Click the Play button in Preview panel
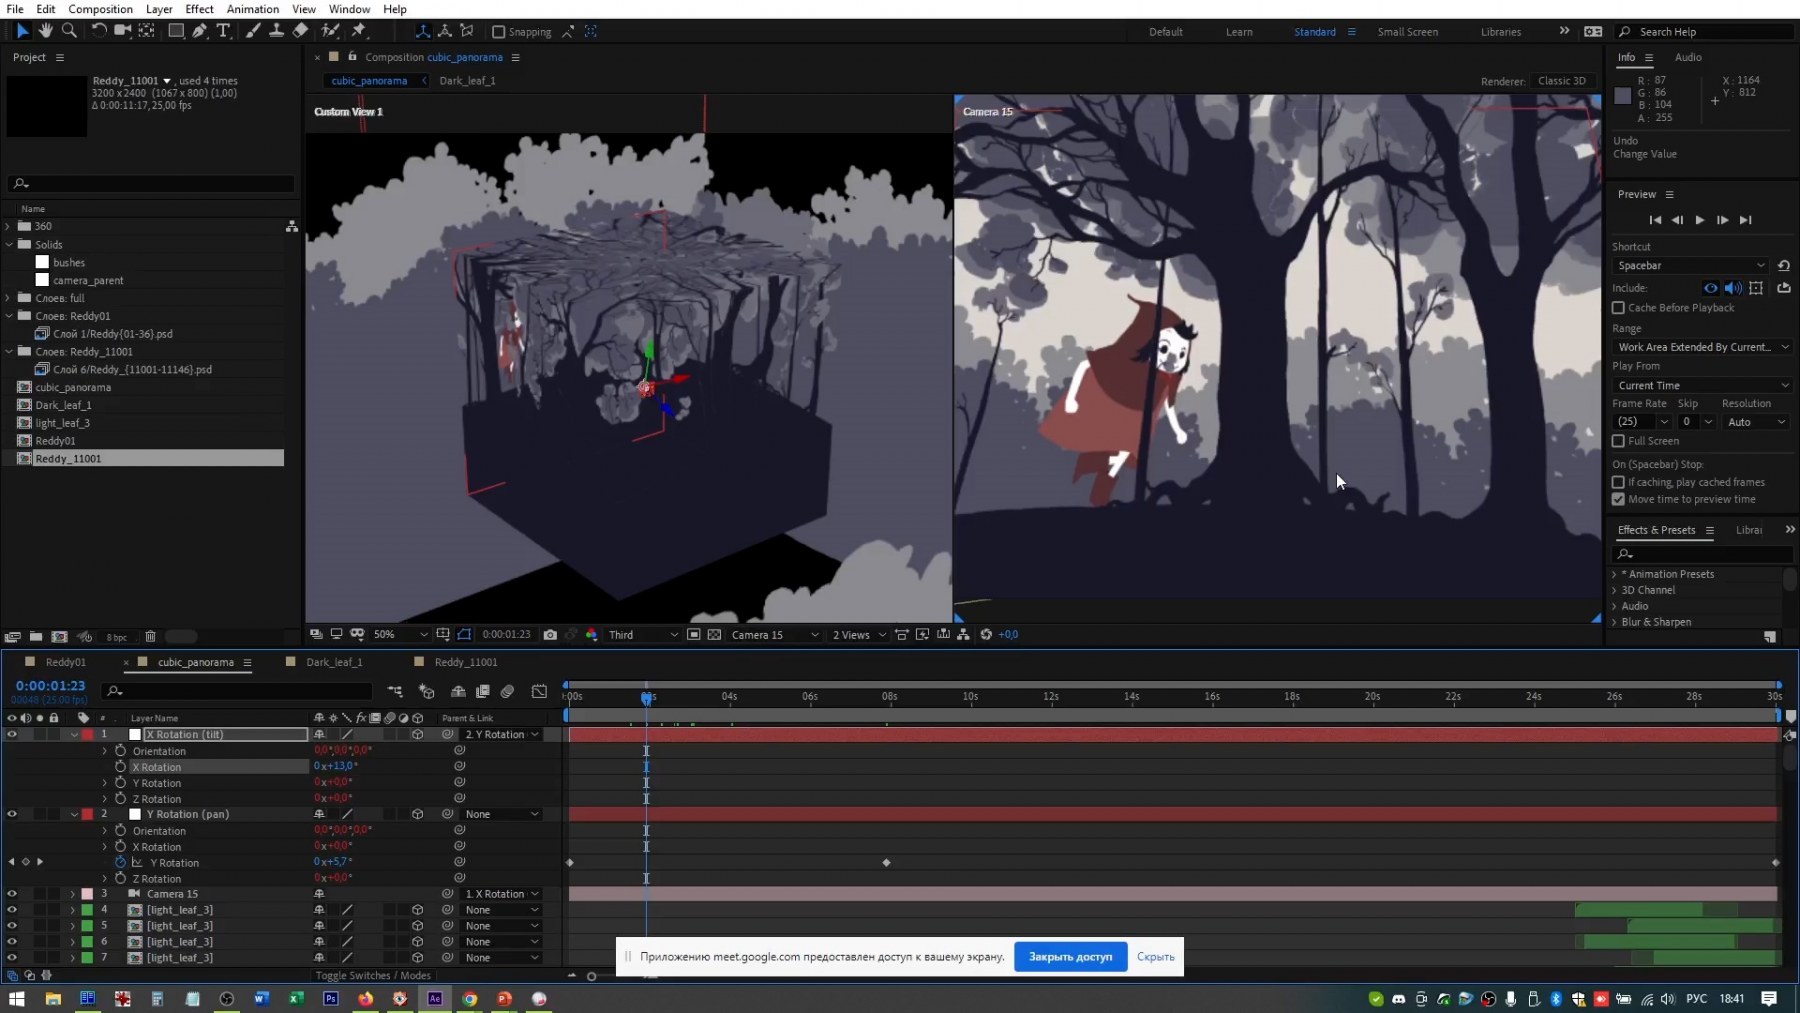This screenshot has height=1013, width=1800. point(1699,220)
